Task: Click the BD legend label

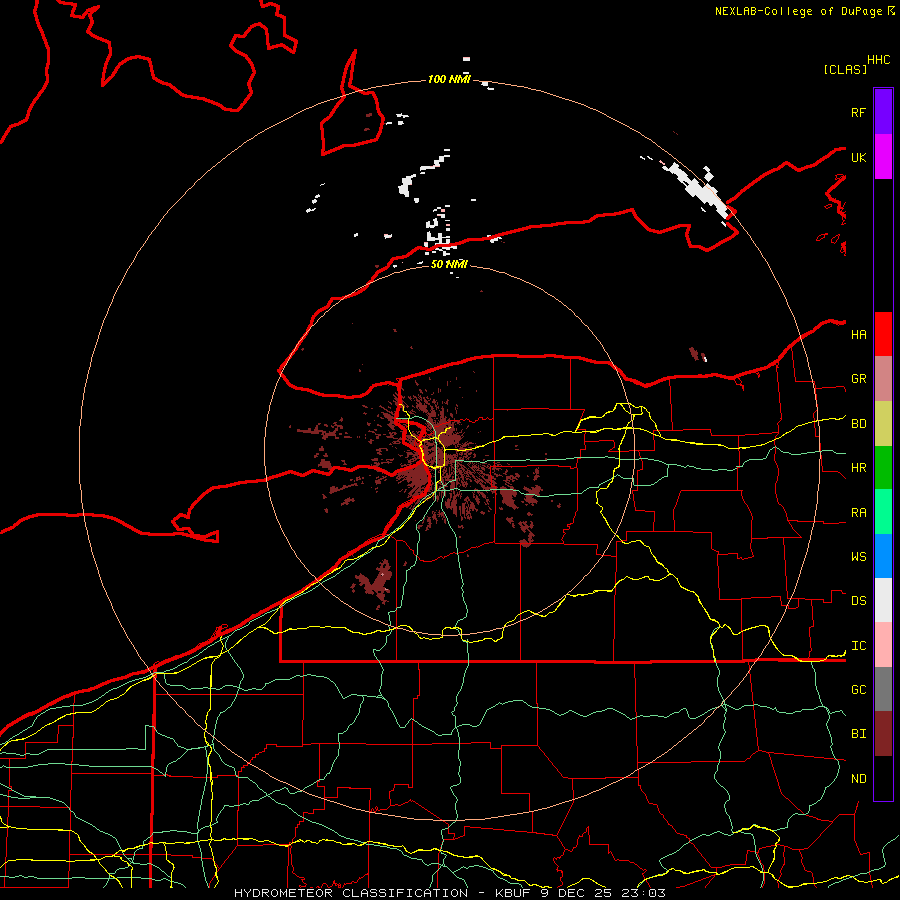Action: click(x=858, y=424)
